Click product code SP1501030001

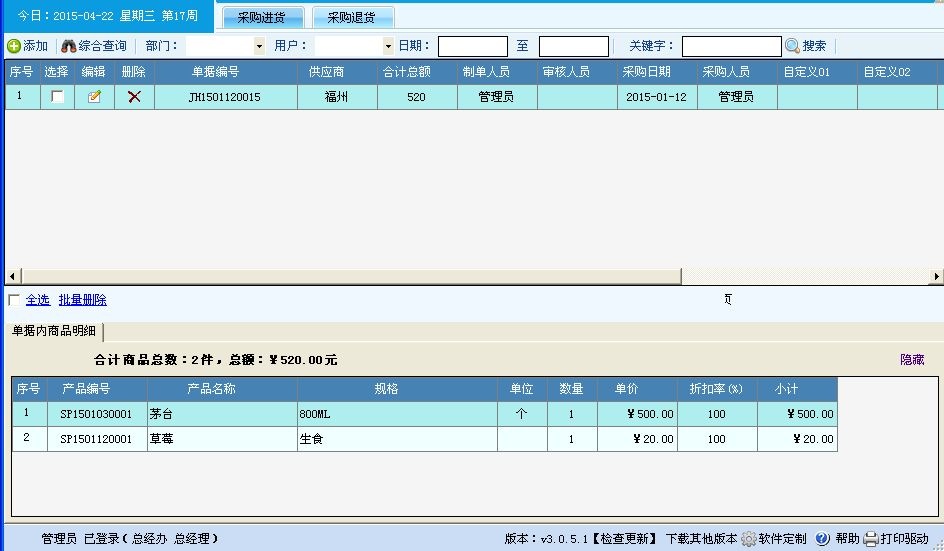tap(96, 414)
